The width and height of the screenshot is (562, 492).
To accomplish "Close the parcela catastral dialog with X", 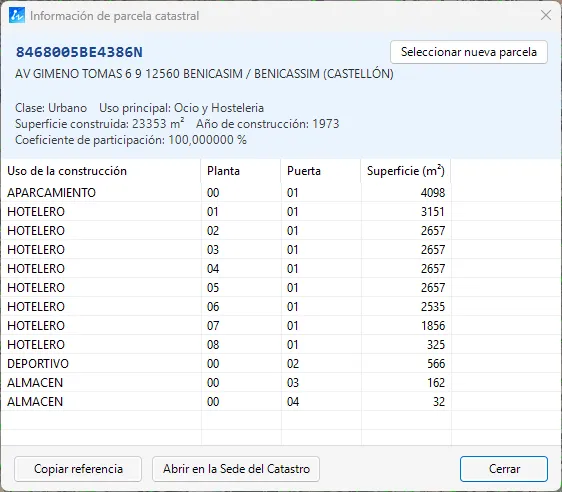I will pos(546,15).
